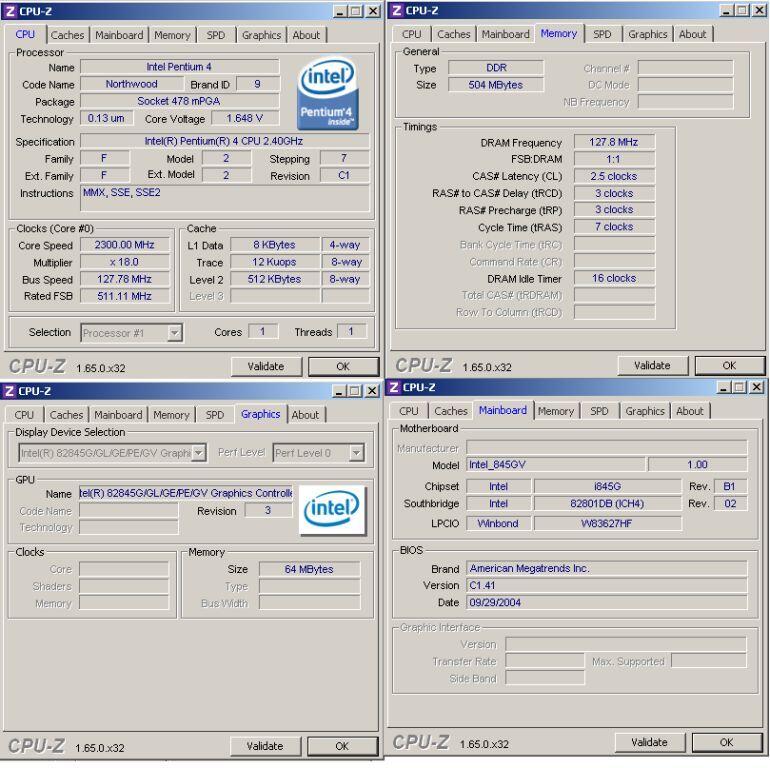The width and height of the screenshot is (770, 768).
Task: Click the memory Size value 504 MBytes
Action: click(x=496, y=85)
